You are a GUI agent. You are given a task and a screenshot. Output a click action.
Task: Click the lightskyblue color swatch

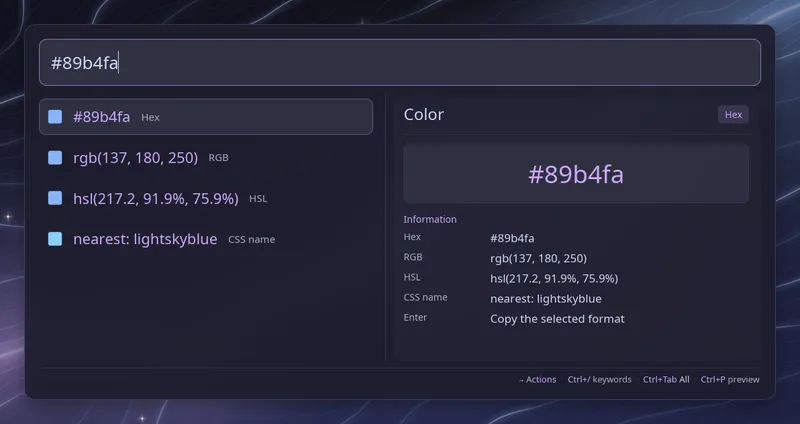(x=55, y=239)
